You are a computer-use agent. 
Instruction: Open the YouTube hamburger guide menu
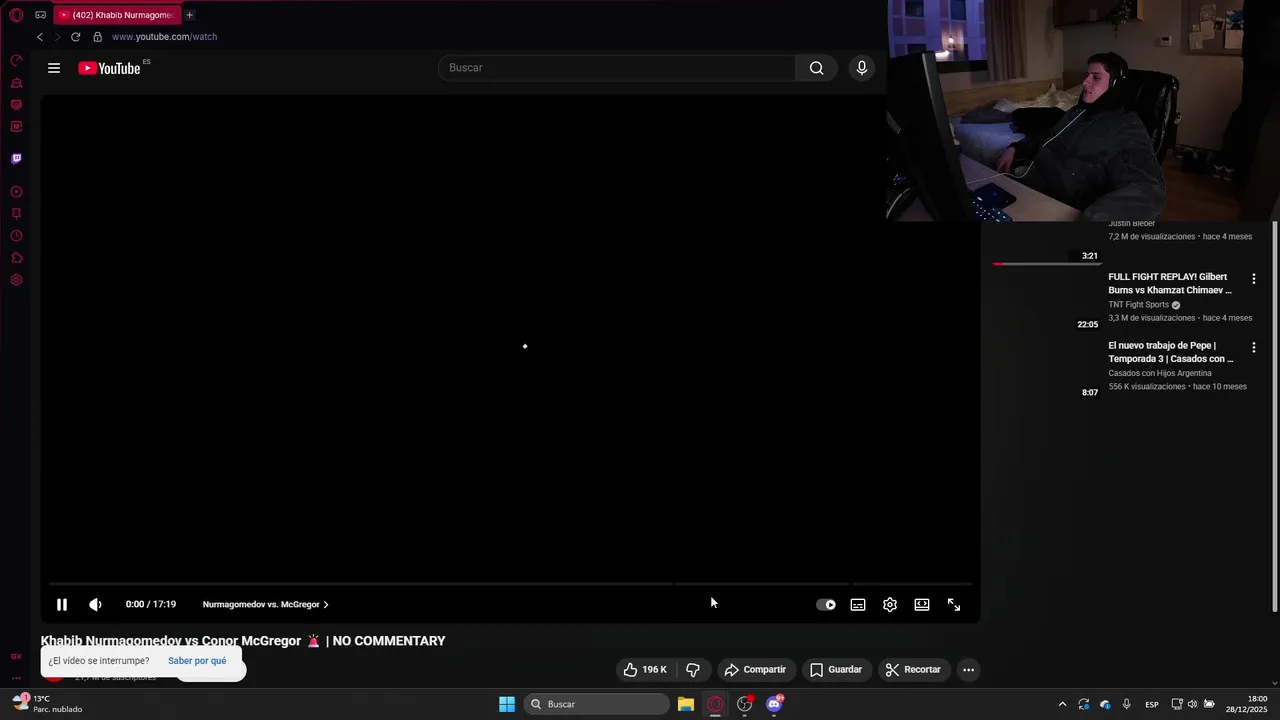[x=54, y=68]
